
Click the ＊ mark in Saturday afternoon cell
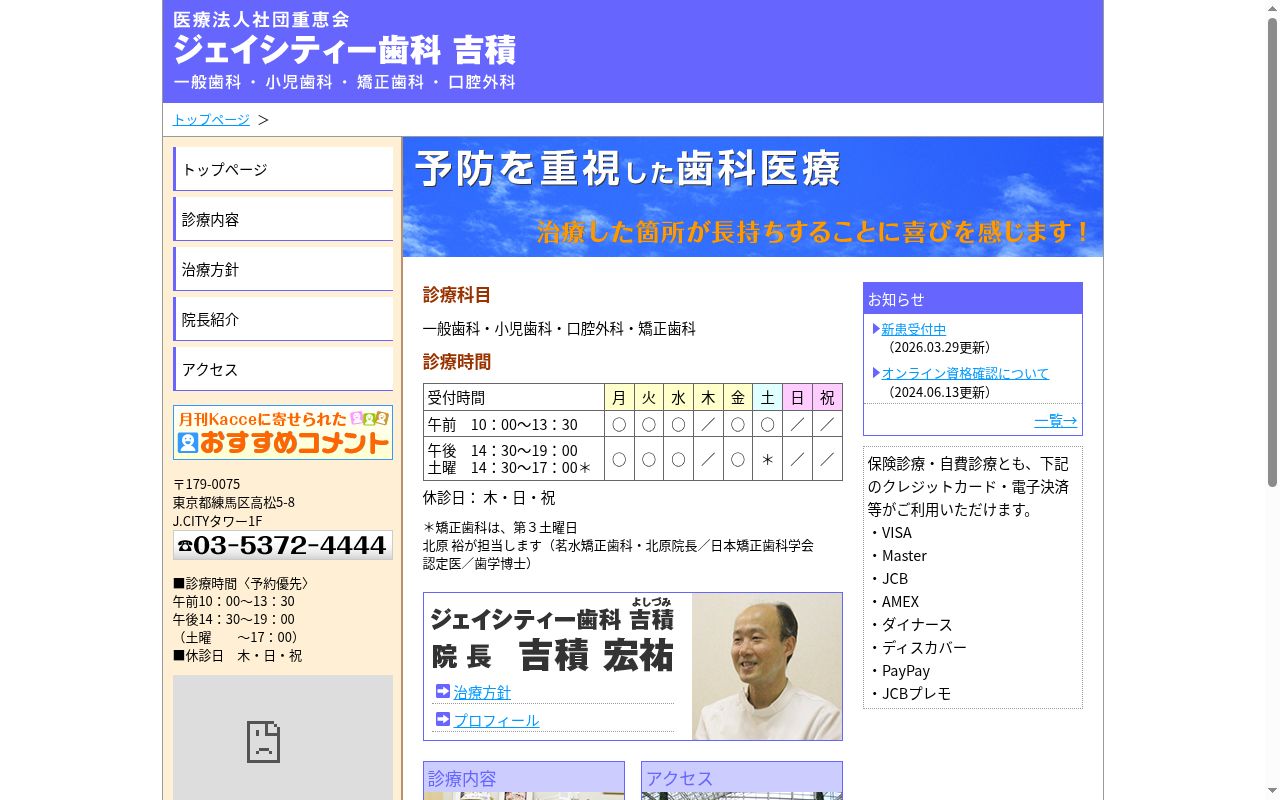click(767, 459)
